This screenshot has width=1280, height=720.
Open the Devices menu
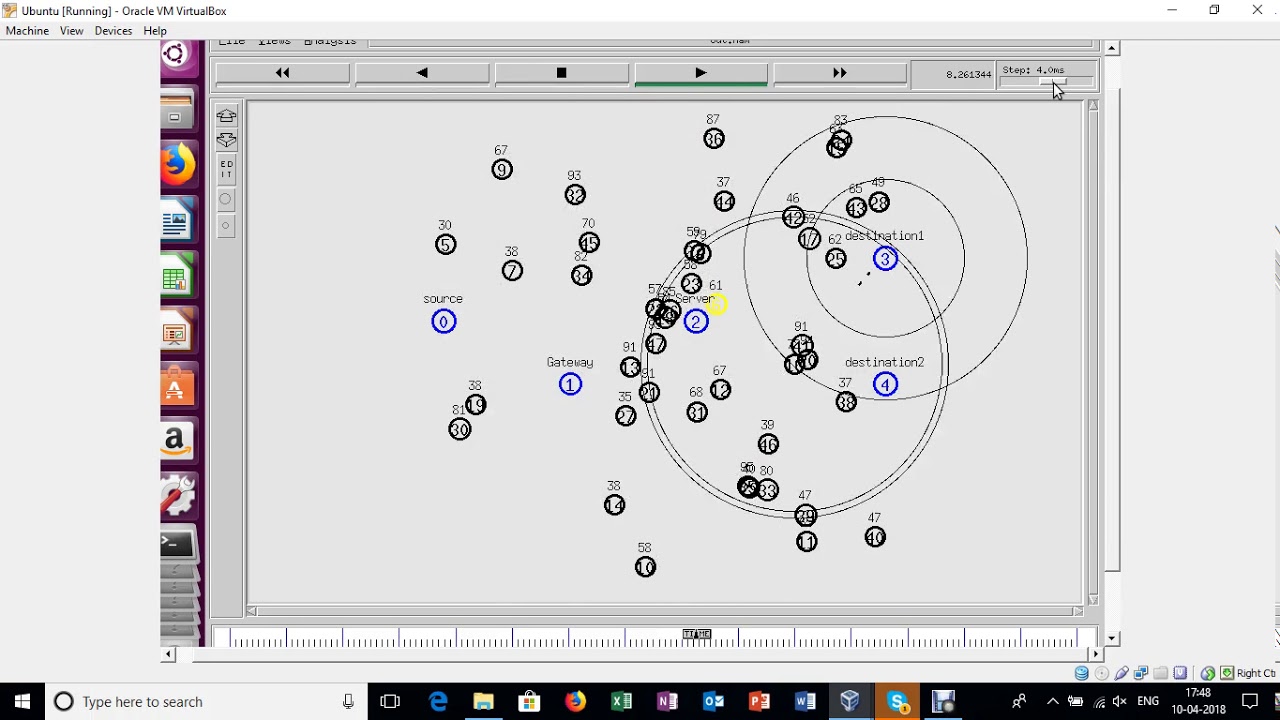coord(113,31)
